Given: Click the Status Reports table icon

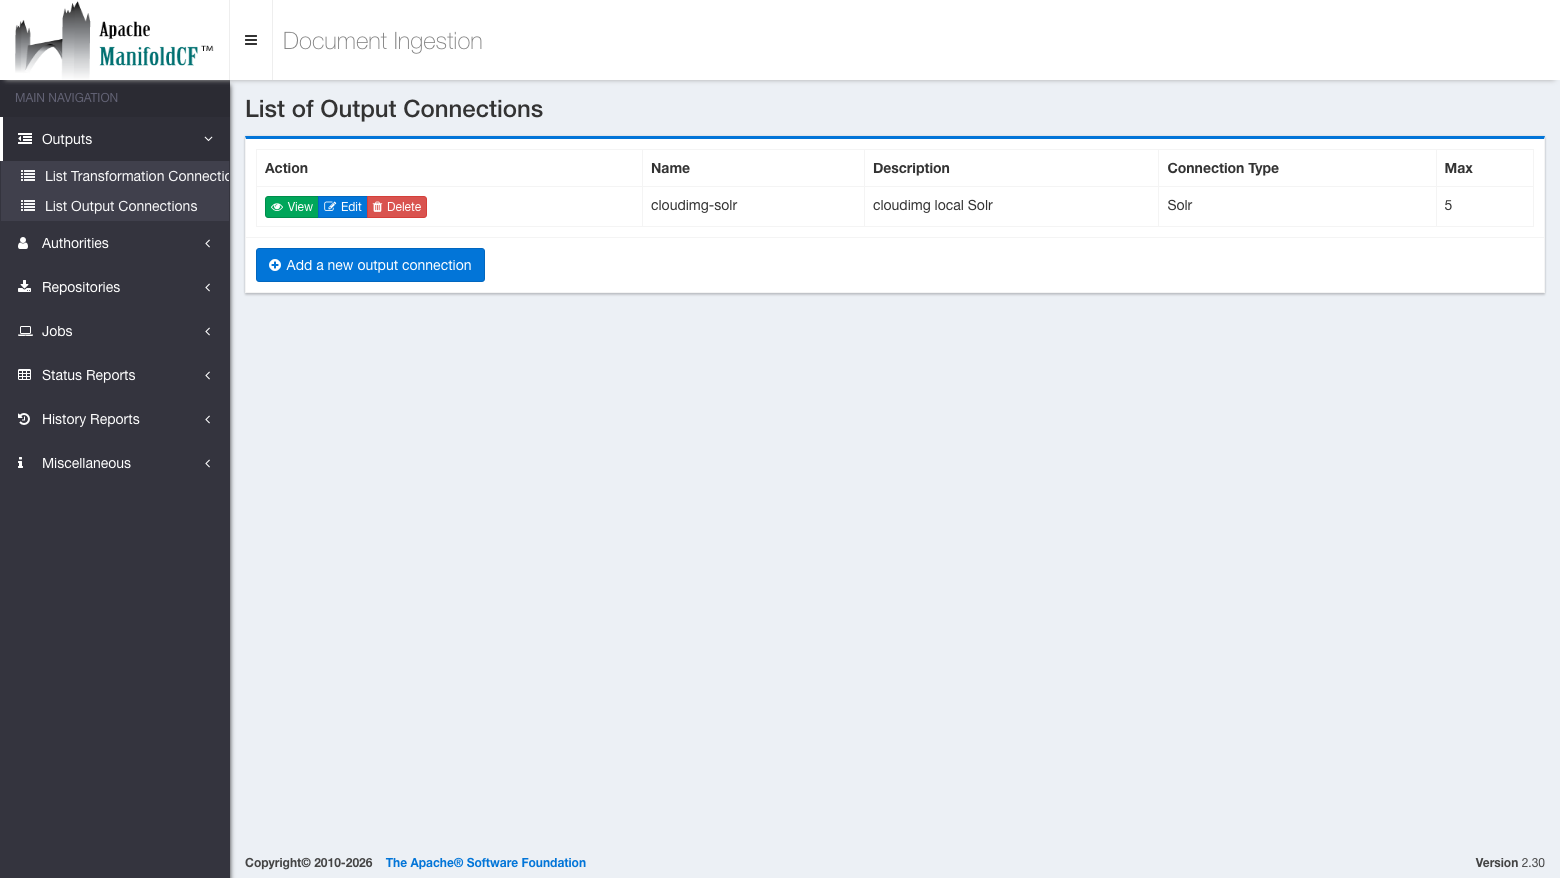Looking at the screenshot, I should 25,375.
